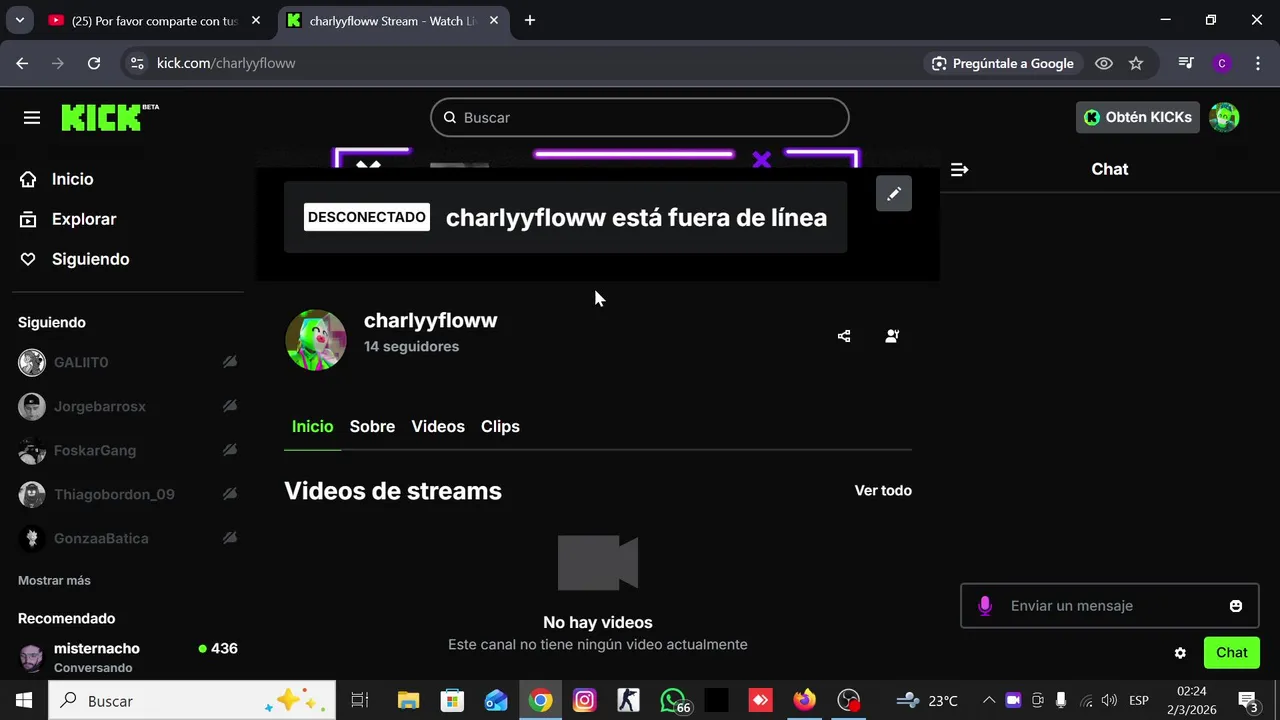Click the share channel icon
Screen dimensions: 1280x720
click(x=844, y=336)
